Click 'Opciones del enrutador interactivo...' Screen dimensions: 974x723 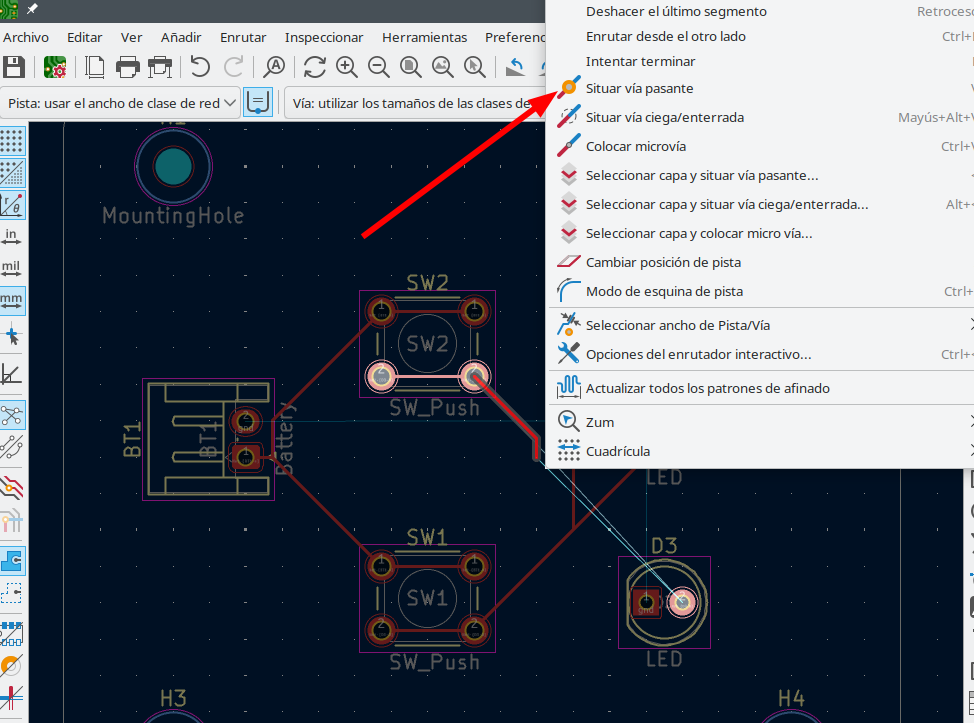[697, 354]
